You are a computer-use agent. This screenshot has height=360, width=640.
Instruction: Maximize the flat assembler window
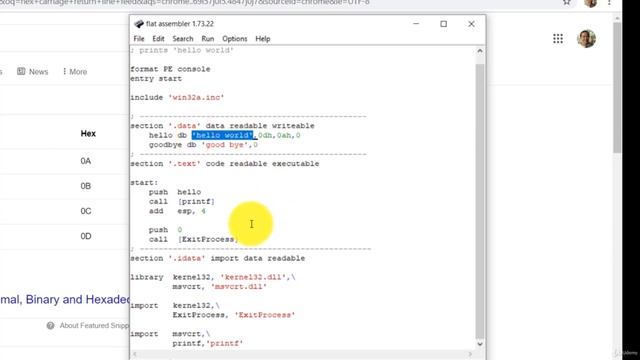(x=444, y=24)
